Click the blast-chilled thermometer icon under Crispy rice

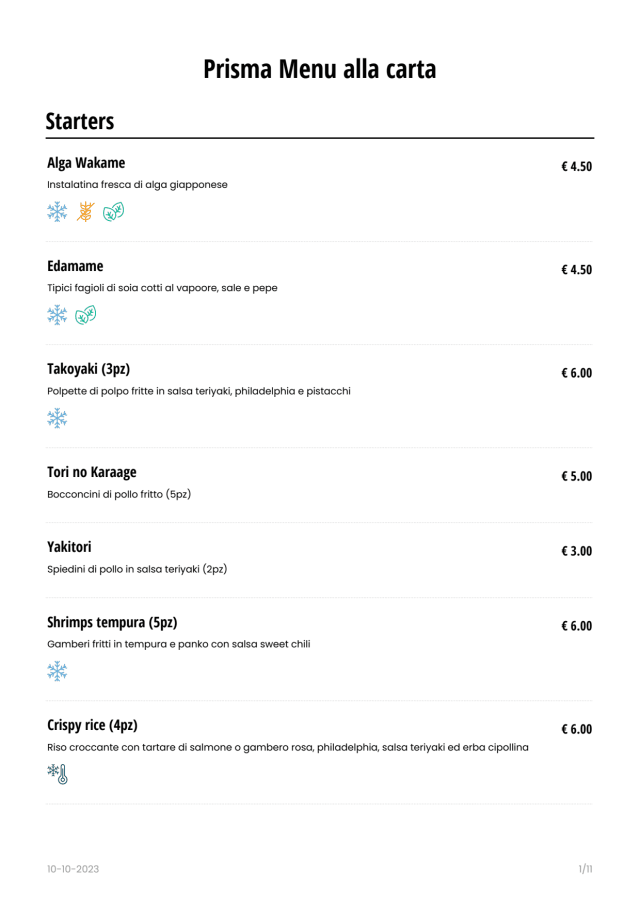tap(58, 774)
